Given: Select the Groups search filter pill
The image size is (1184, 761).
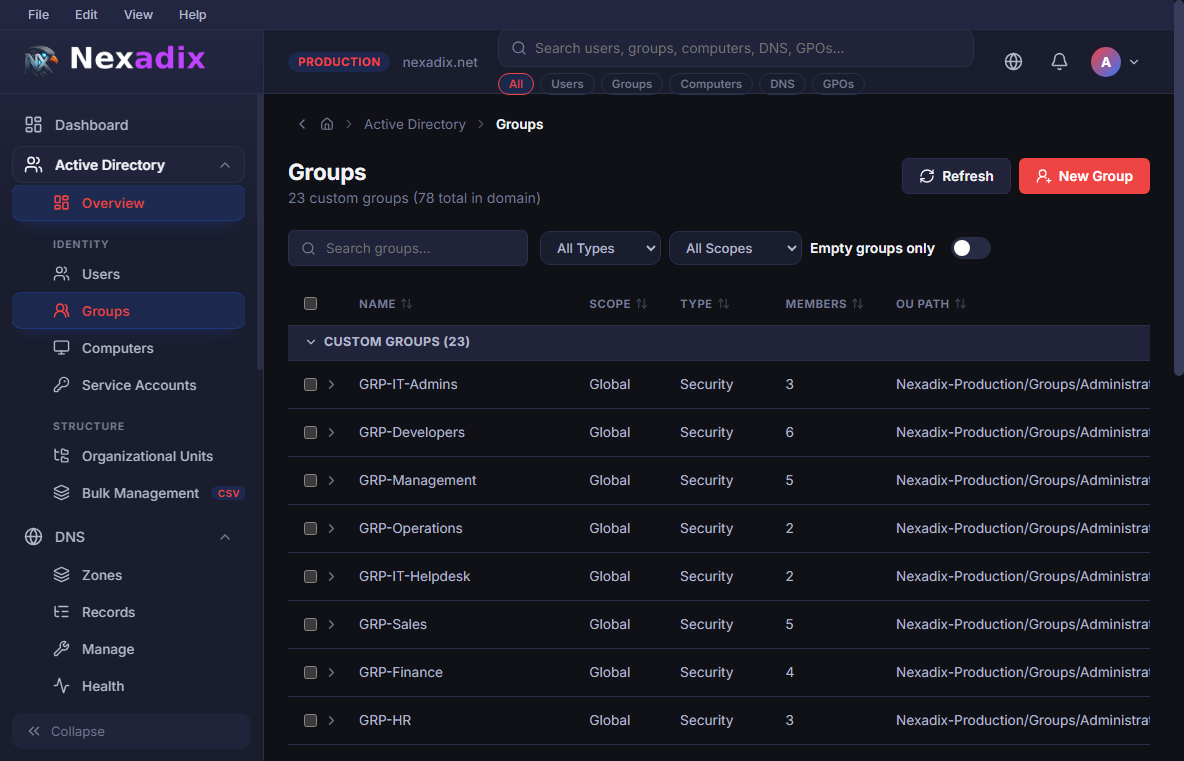Looking at the screenshot, I should (x=632, y=84).
